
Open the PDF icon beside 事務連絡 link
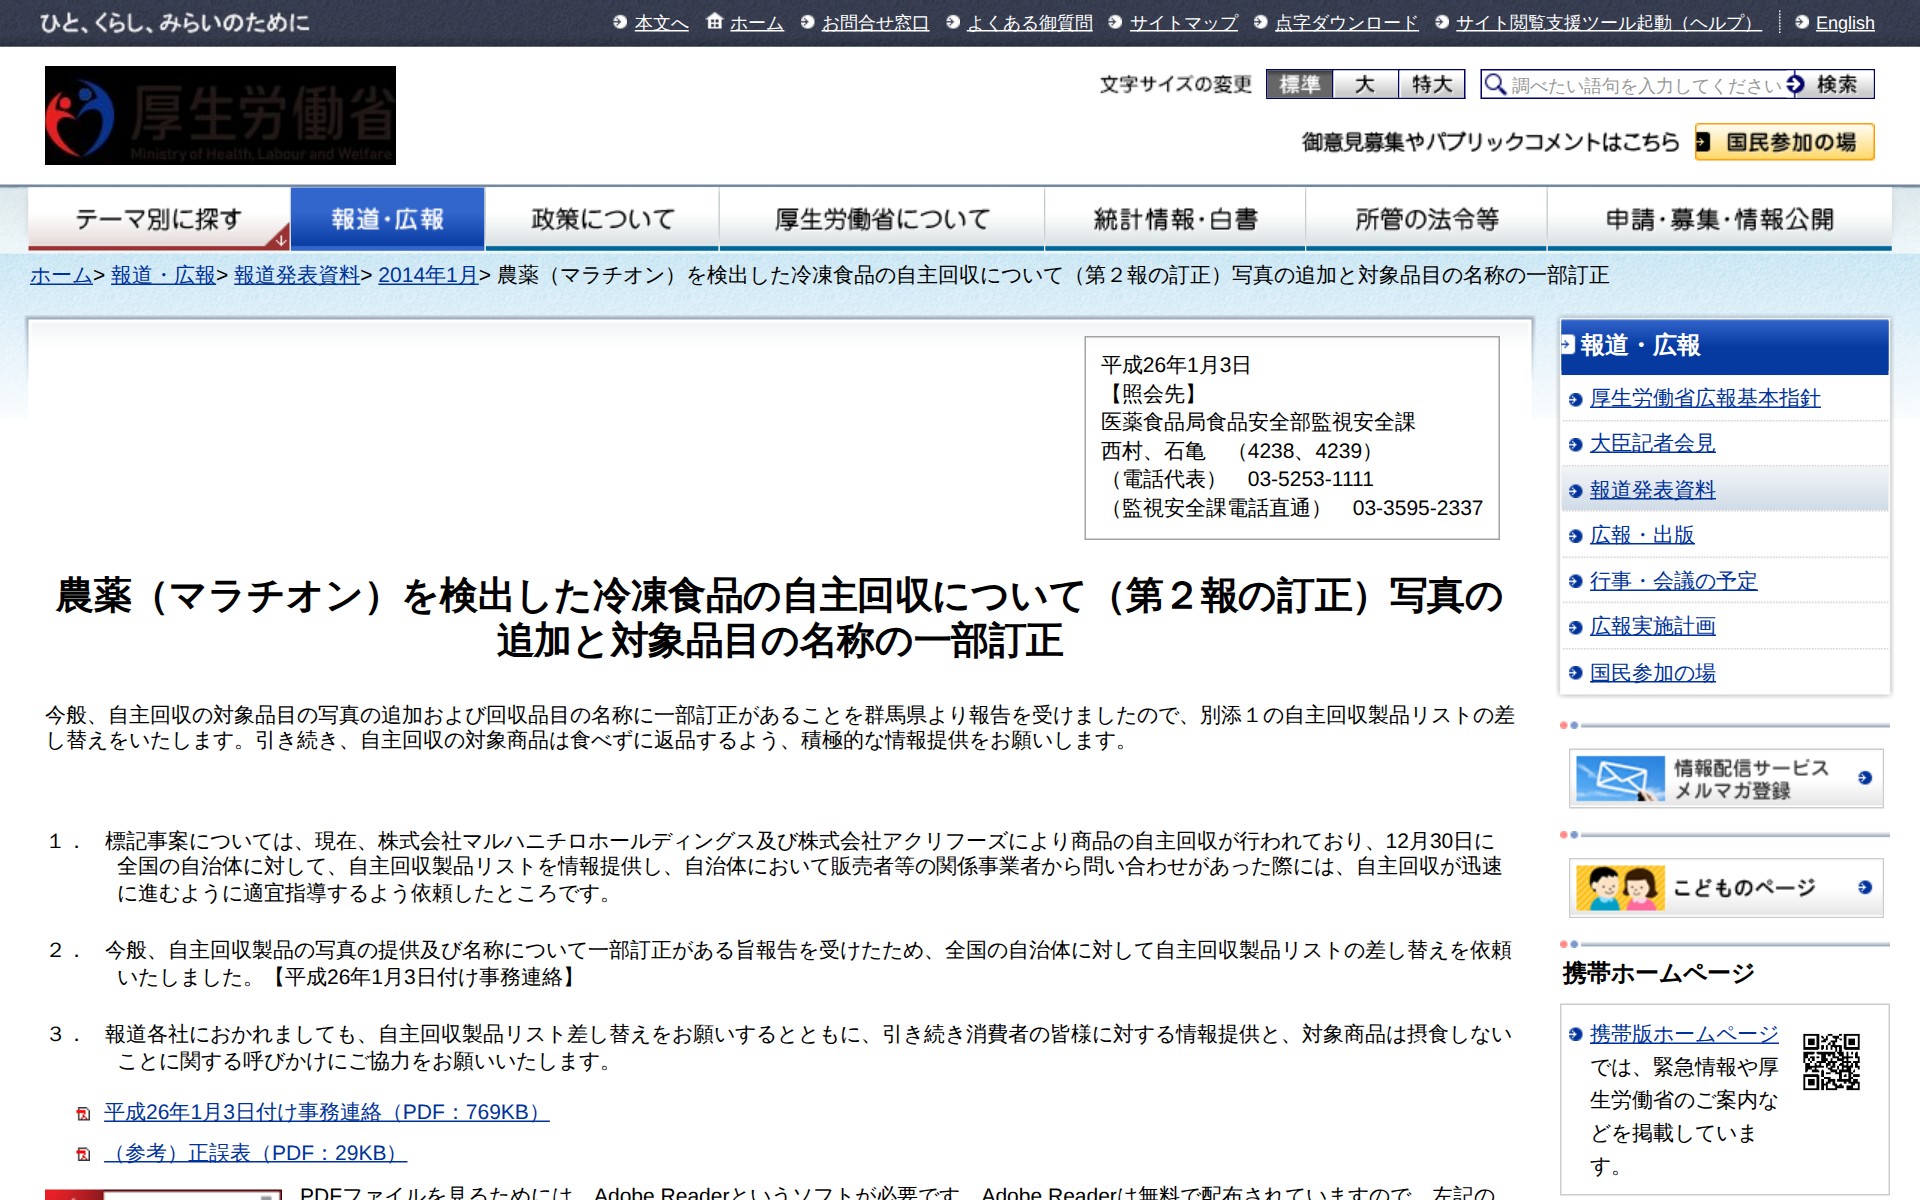click(84, 1113)
